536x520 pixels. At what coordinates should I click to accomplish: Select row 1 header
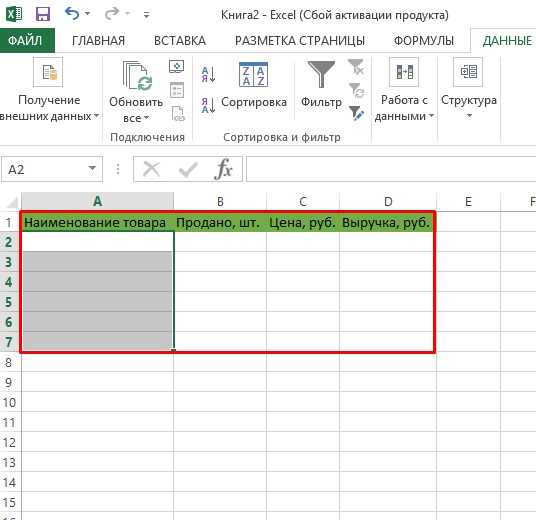click(10, 223)
